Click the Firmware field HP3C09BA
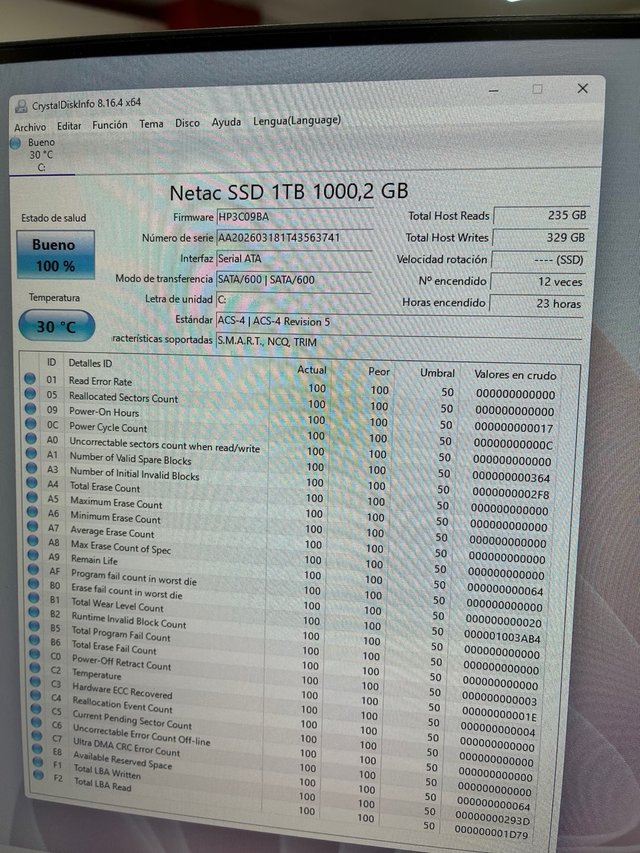 pyautogui.click(x=294, y=217)
